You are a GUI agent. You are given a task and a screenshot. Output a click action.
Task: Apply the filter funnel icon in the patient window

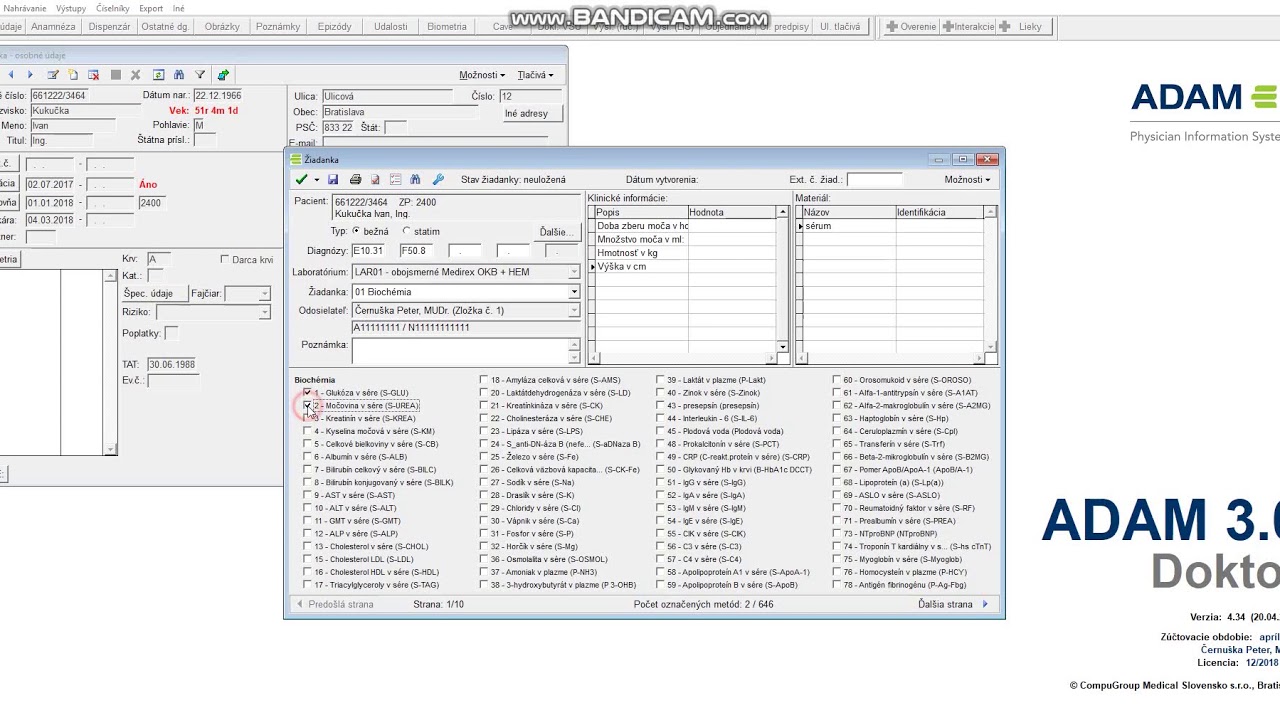(x=200, y=75)
